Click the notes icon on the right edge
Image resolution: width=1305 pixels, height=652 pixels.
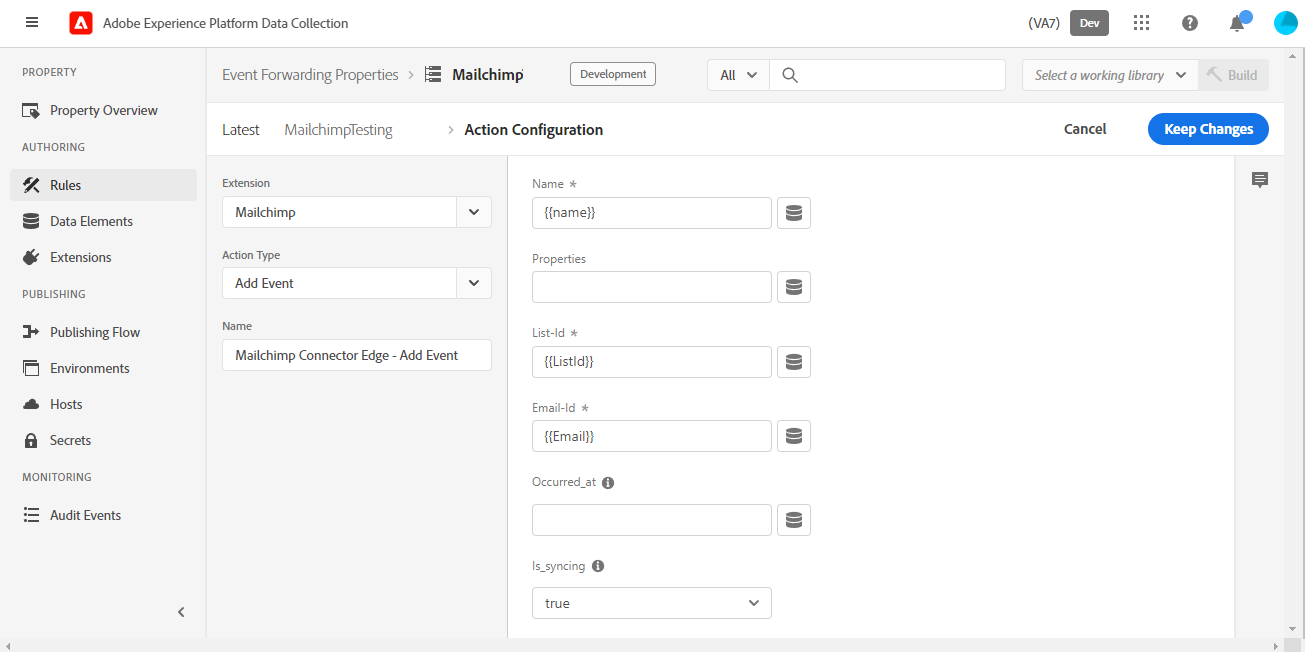click(1260, 179)
